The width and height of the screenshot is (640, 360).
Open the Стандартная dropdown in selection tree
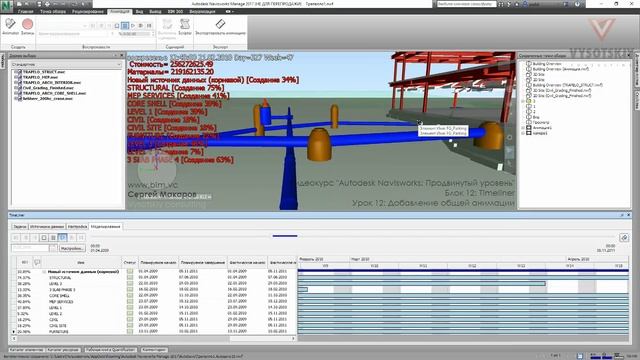[66, 64]
